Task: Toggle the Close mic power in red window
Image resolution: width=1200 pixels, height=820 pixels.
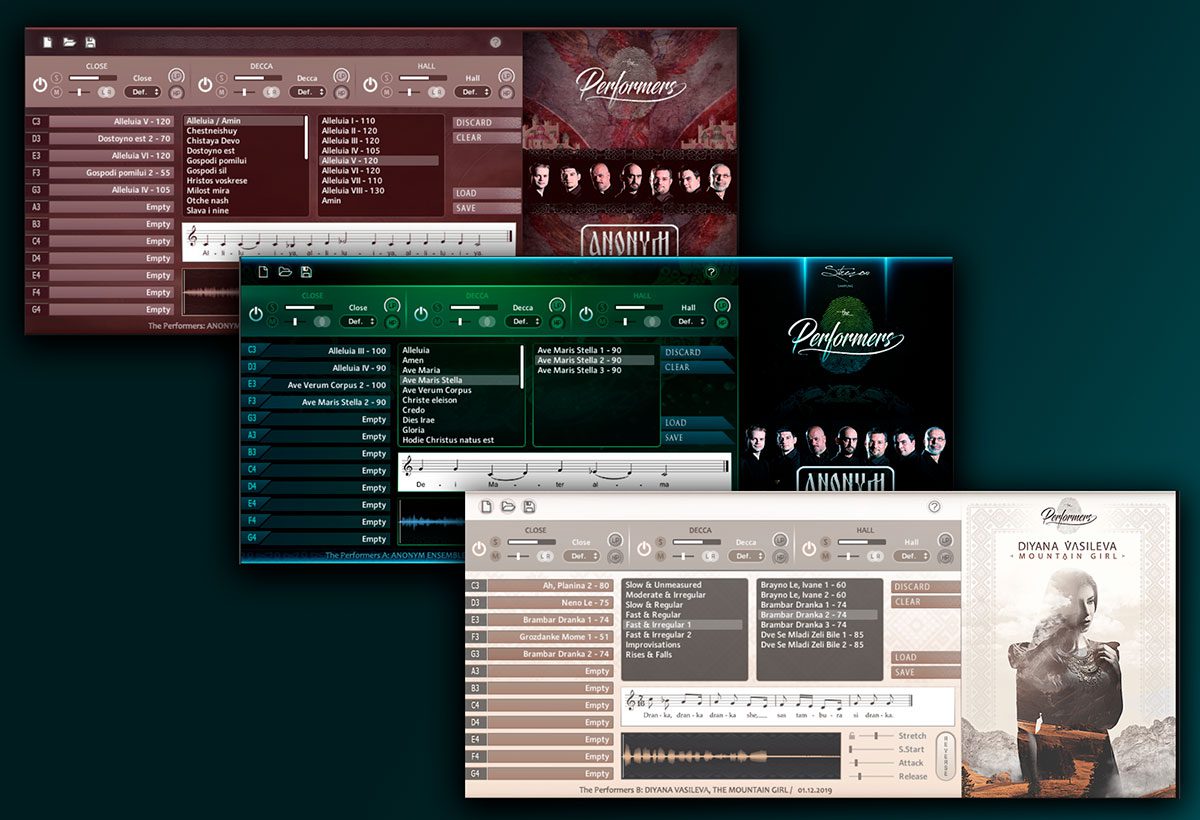Action: pos(40,85)
